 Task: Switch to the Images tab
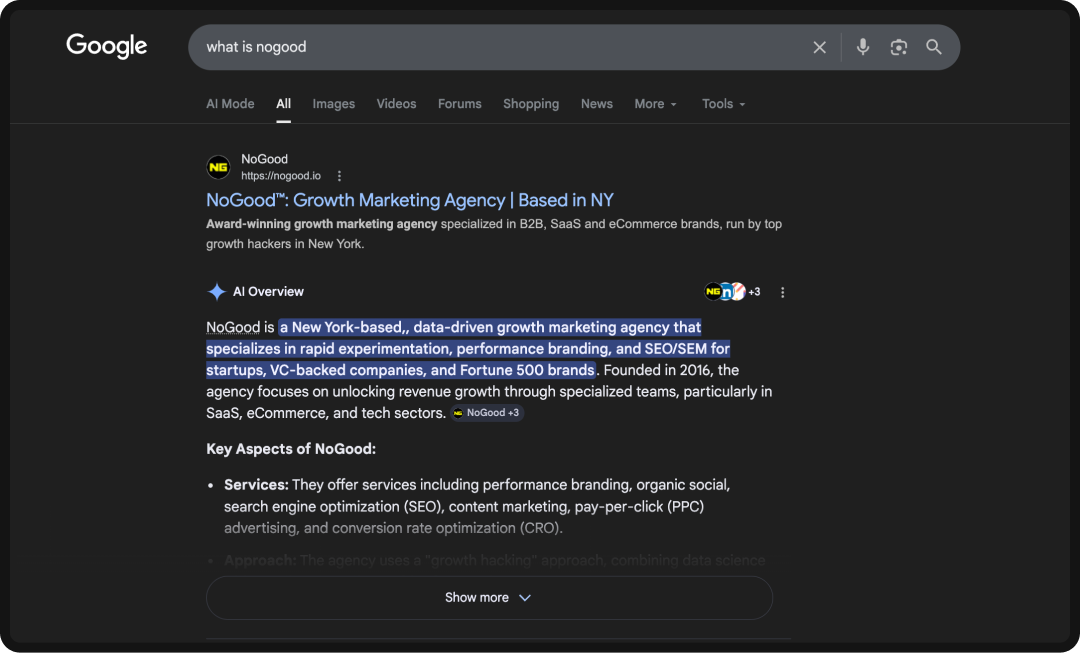(333, 103)
